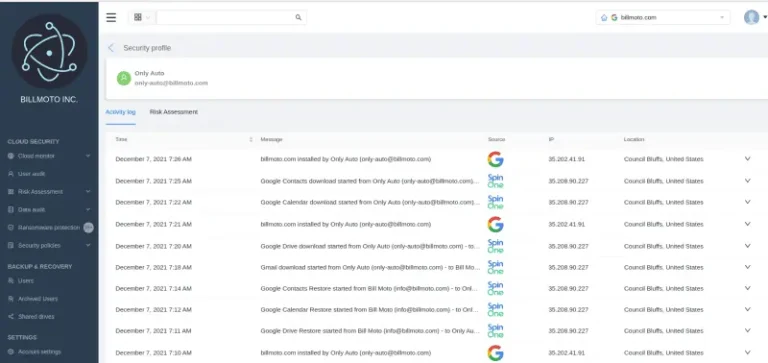Screen dimensions: 768x363
Task: Click the User audit sidebar icon
Action: (11, 174)
